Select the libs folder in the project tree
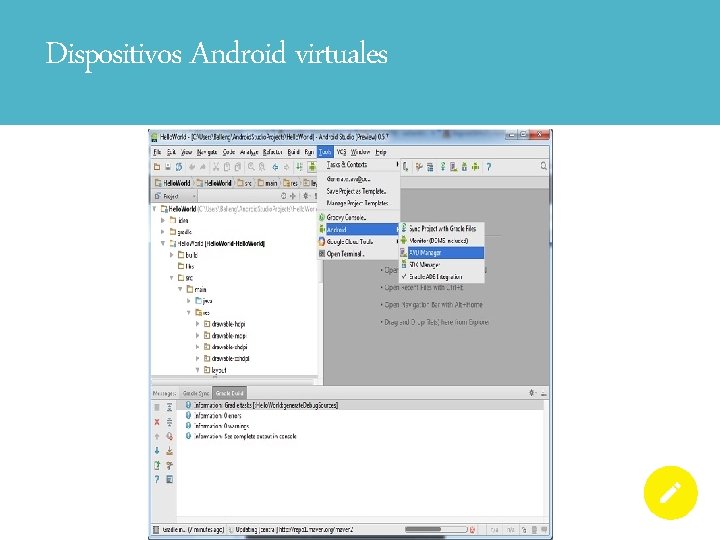 [x=186, y=266]
